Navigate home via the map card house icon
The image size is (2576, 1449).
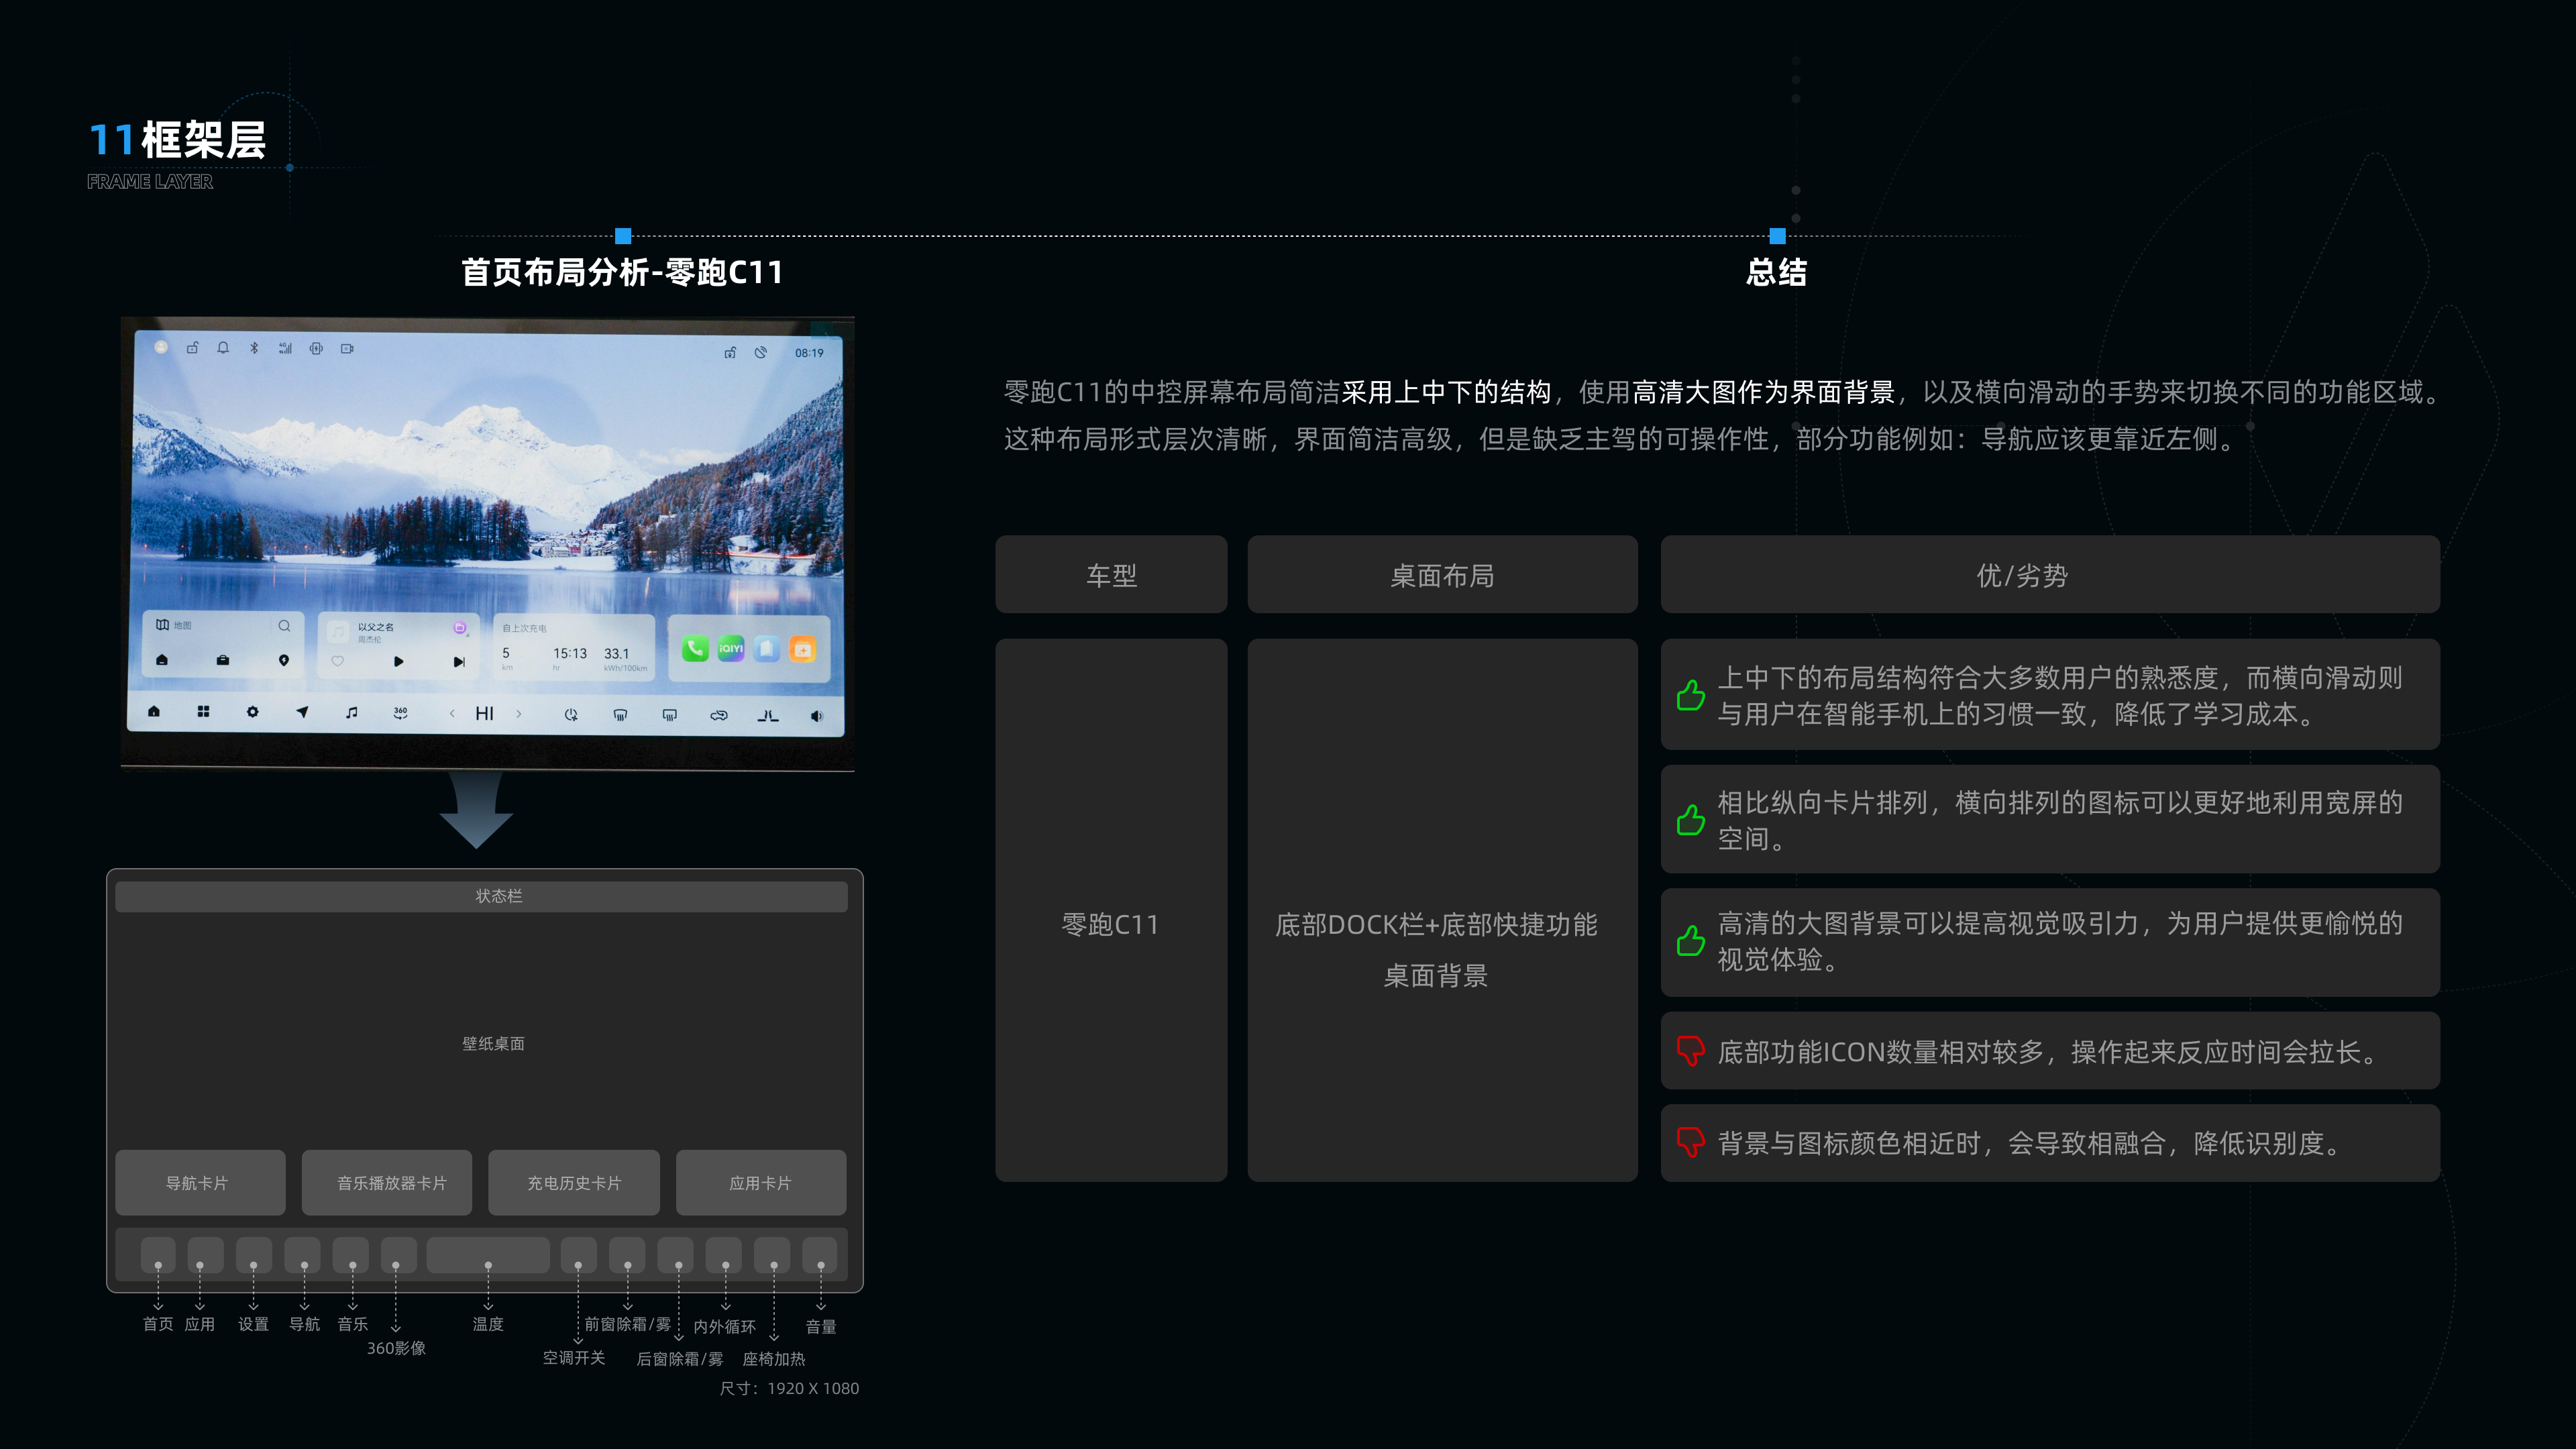tap(162, 660)
